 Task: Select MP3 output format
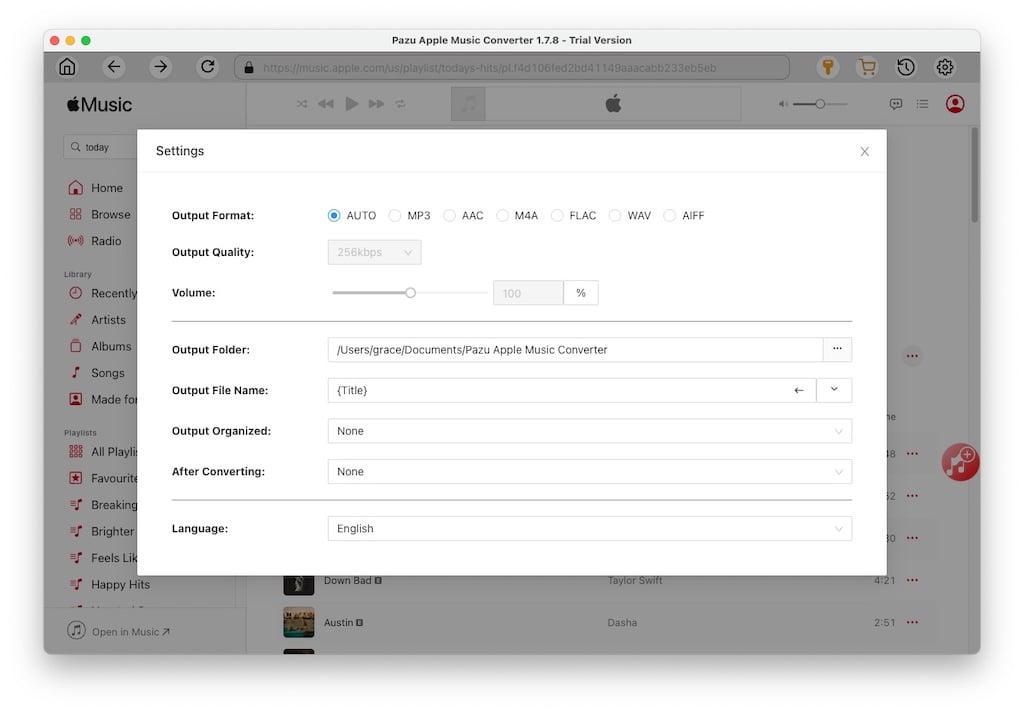tap(394, 216)
